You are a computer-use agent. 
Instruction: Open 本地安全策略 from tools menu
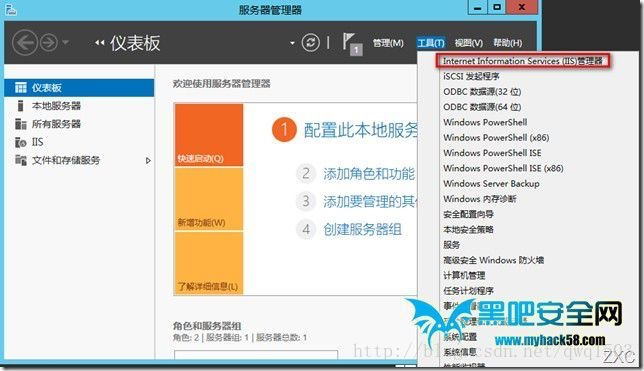click(468, 230)
